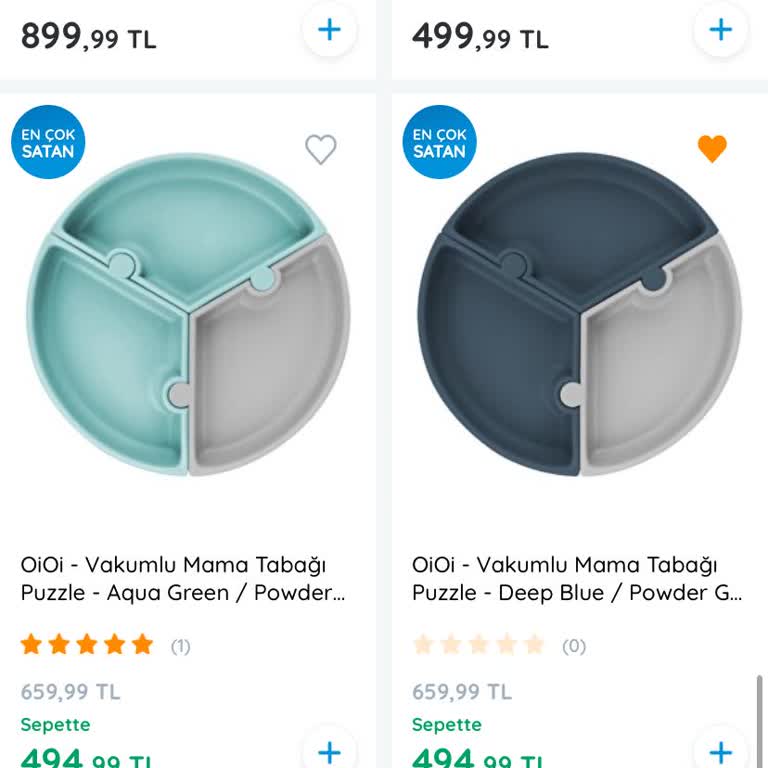The image size is (768, 768).
Task: Tap the En Çok Satan badge on Aqua Green plate
Action: 48,142
